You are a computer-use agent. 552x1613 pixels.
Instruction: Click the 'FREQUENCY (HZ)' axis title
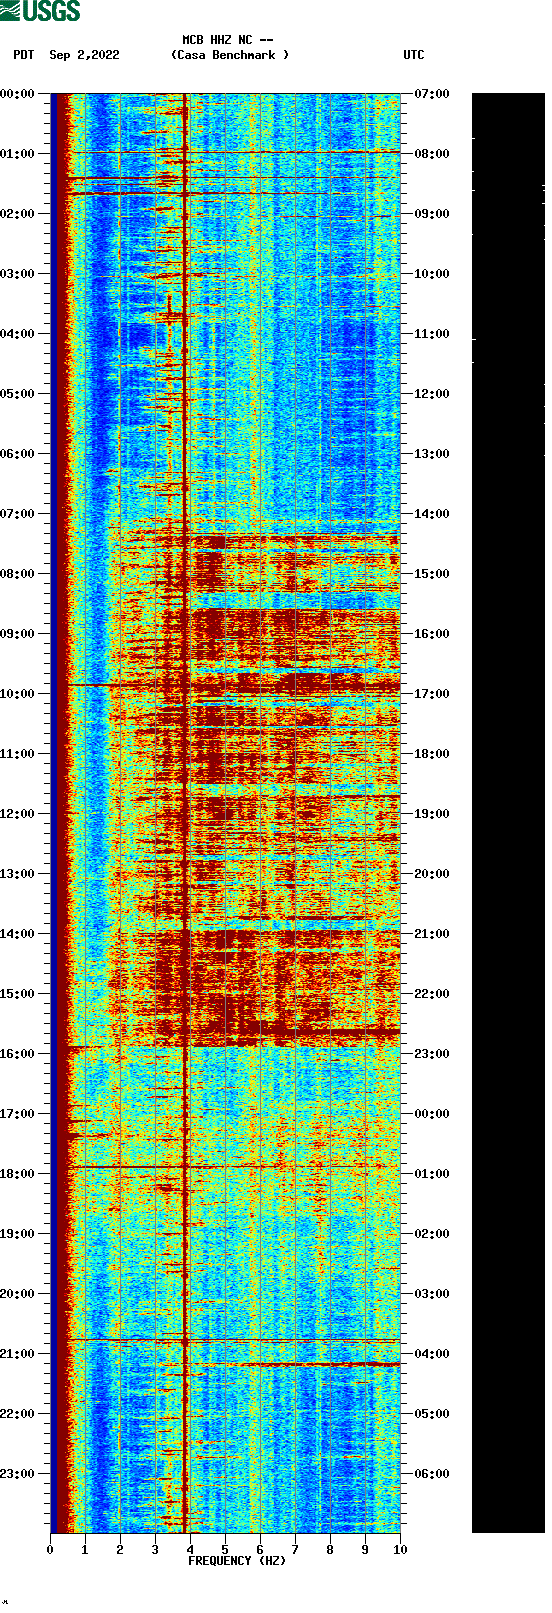click(x=237, y=1561)
